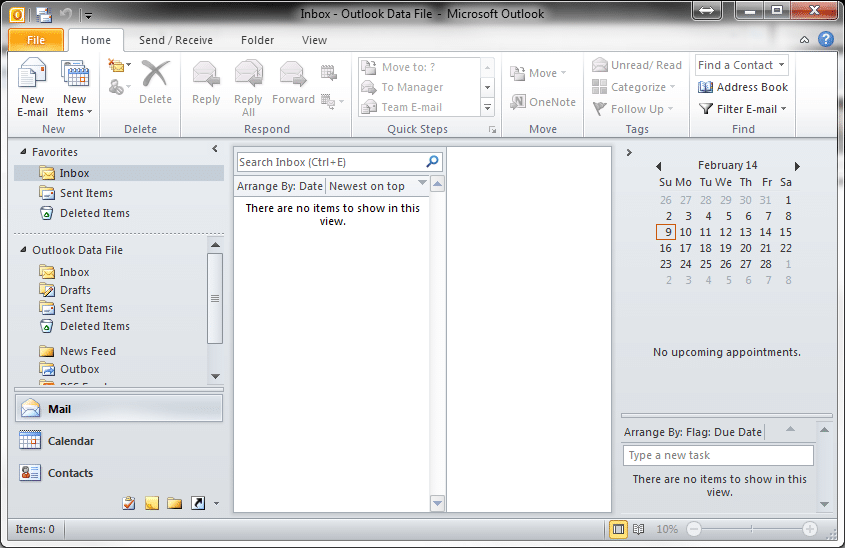Create a New E-mail message

coord(32,88)
